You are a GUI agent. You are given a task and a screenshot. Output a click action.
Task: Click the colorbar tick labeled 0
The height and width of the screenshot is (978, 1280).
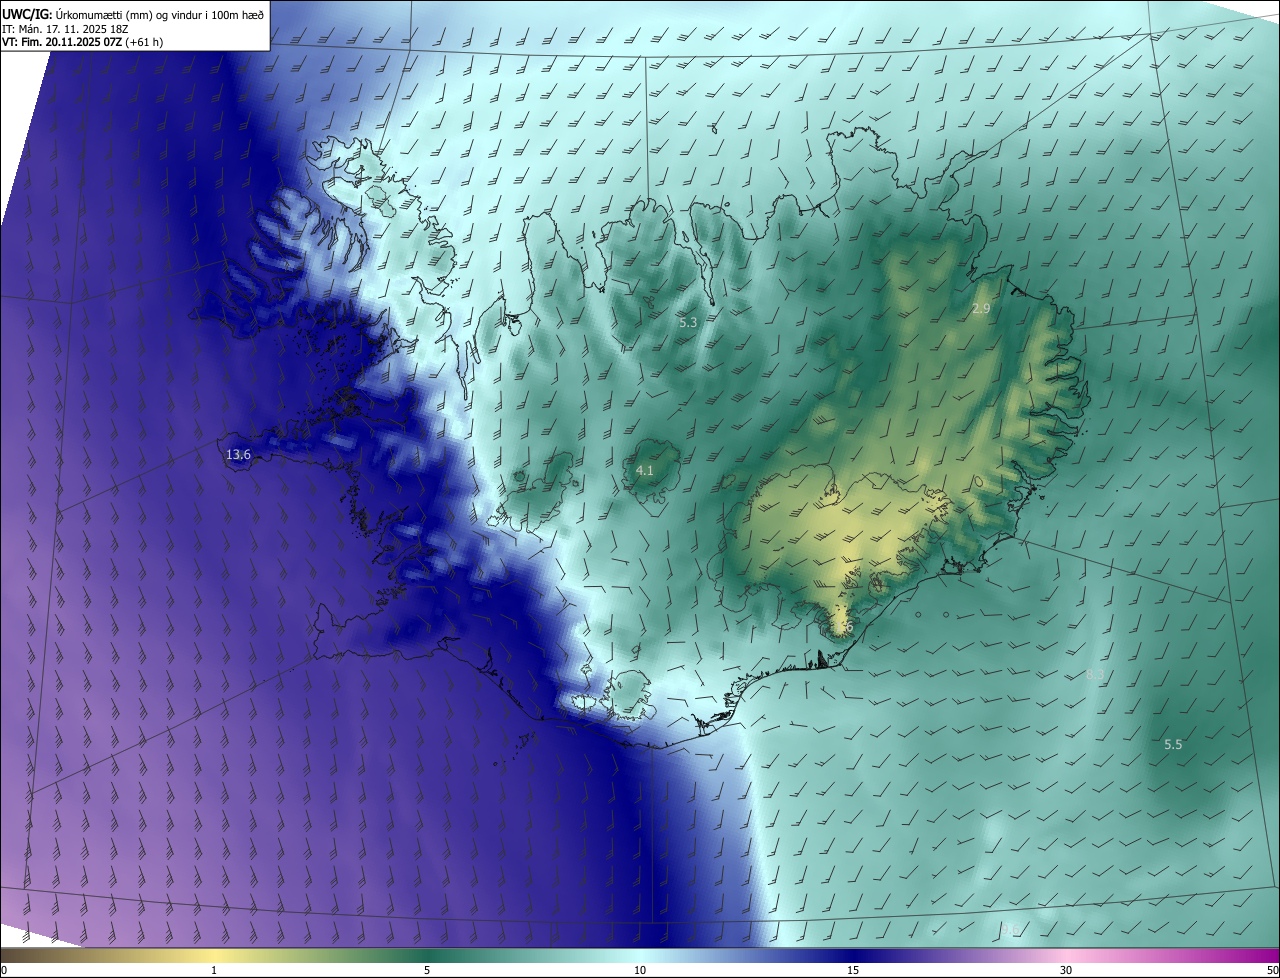(x=4, y=970)
